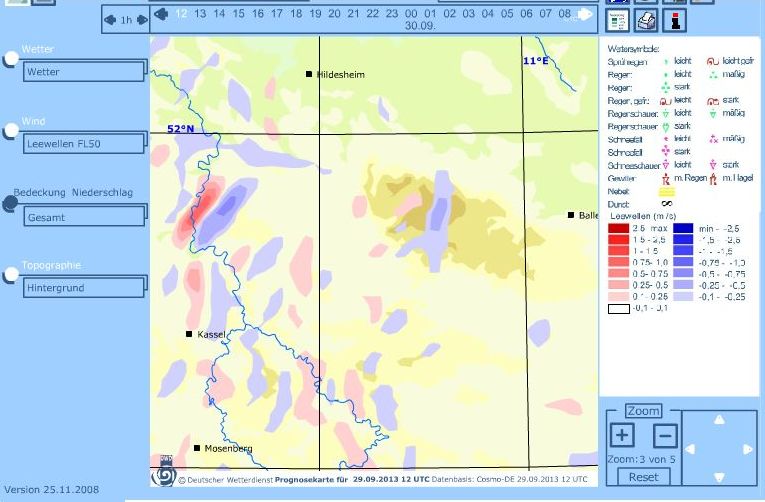
Task: Toggle the Topographie layer circle
Action: pyautogui.click(x=10, y=274)
